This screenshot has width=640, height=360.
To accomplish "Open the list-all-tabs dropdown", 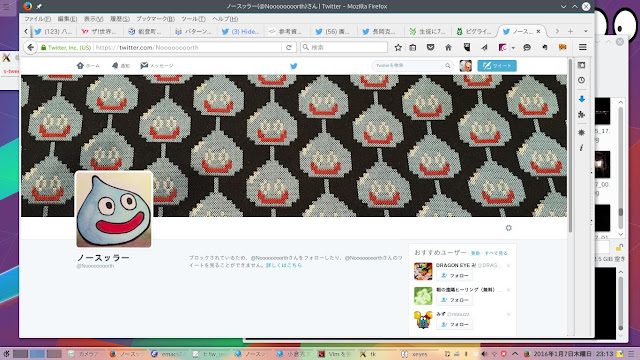I will 585,31.
